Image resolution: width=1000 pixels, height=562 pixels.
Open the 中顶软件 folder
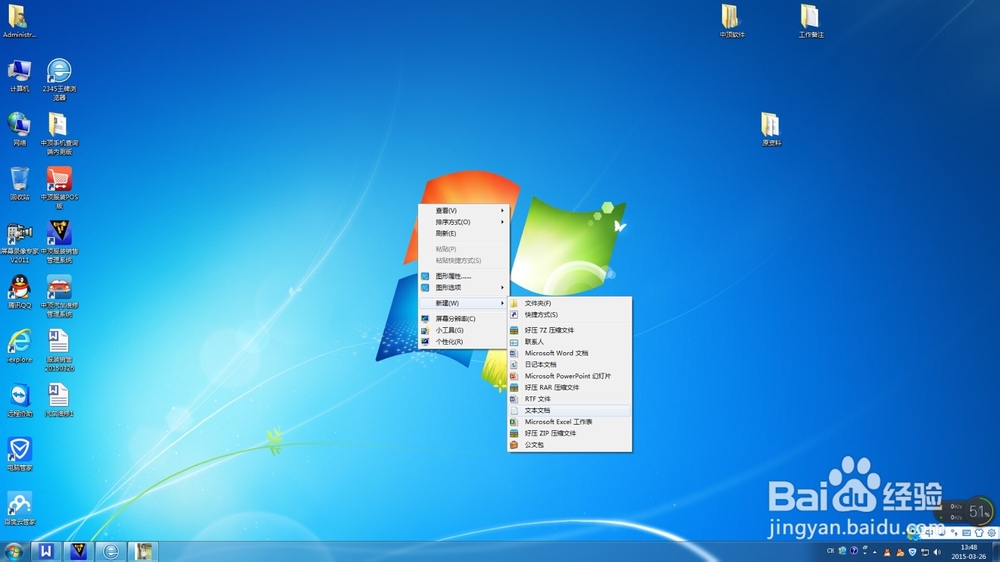point(732,21)
